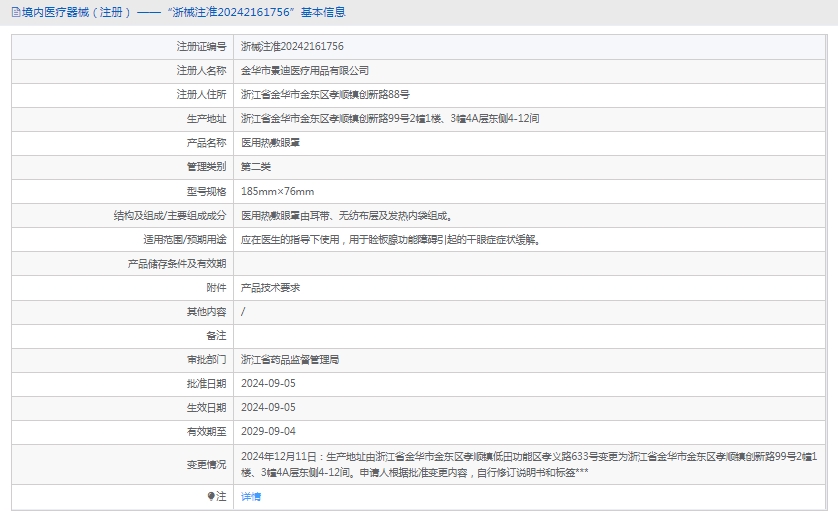This screenshot has width=838, height=514.
Task: Click the bullet icon beside 注 label
Action: click(210, 496)
